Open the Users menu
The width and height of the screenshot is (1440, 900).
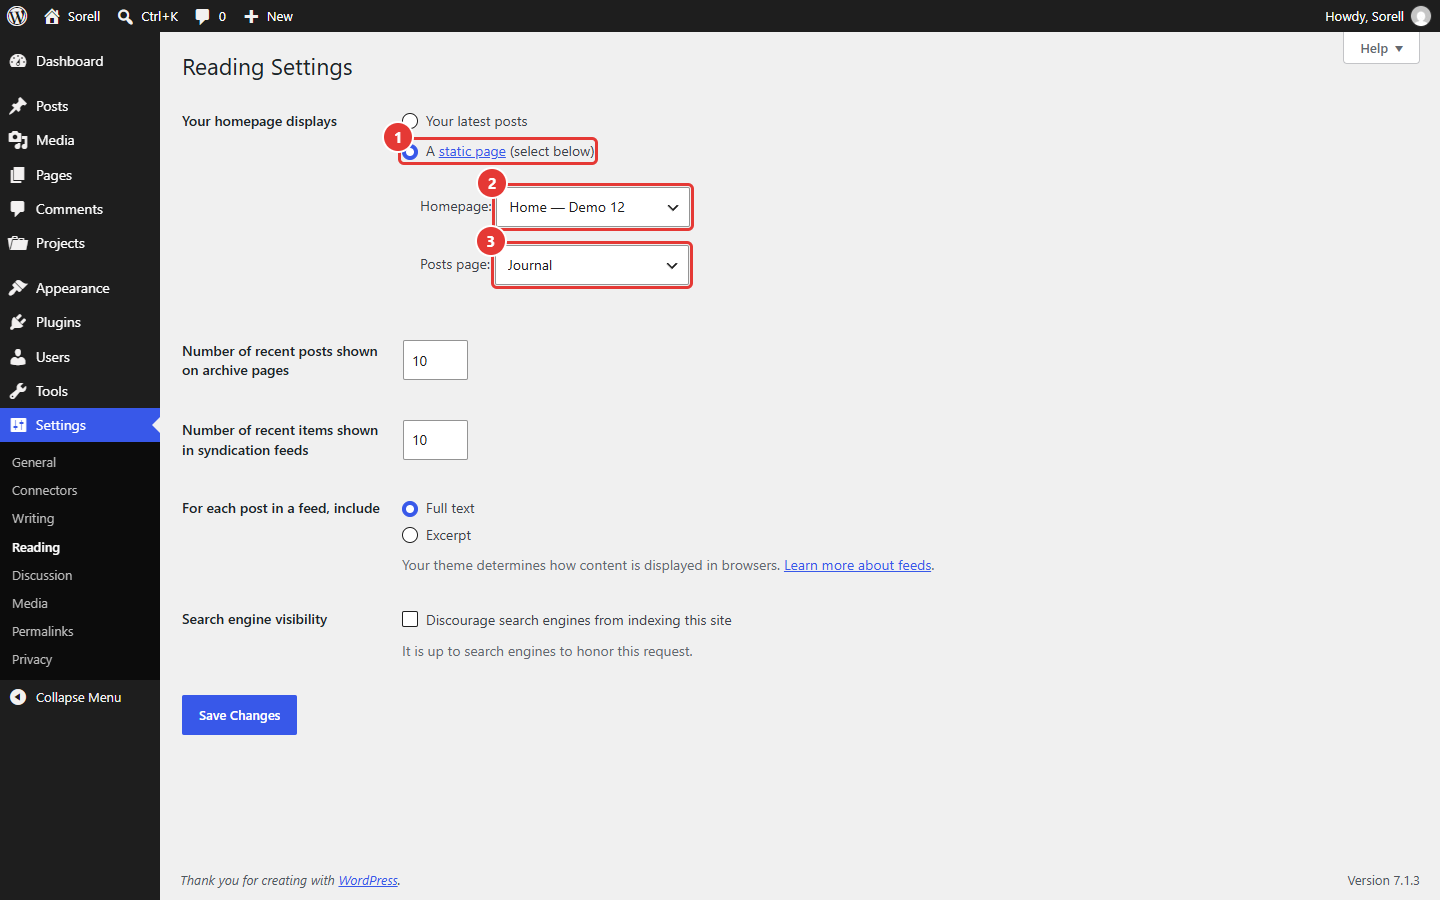pos(80,357)
